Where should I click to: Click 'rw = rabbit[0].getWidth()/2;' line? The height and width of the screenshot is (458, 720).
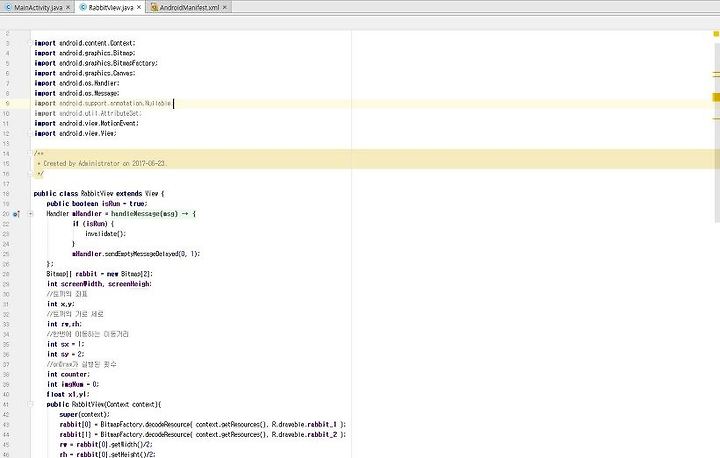(x=106, y=445)
